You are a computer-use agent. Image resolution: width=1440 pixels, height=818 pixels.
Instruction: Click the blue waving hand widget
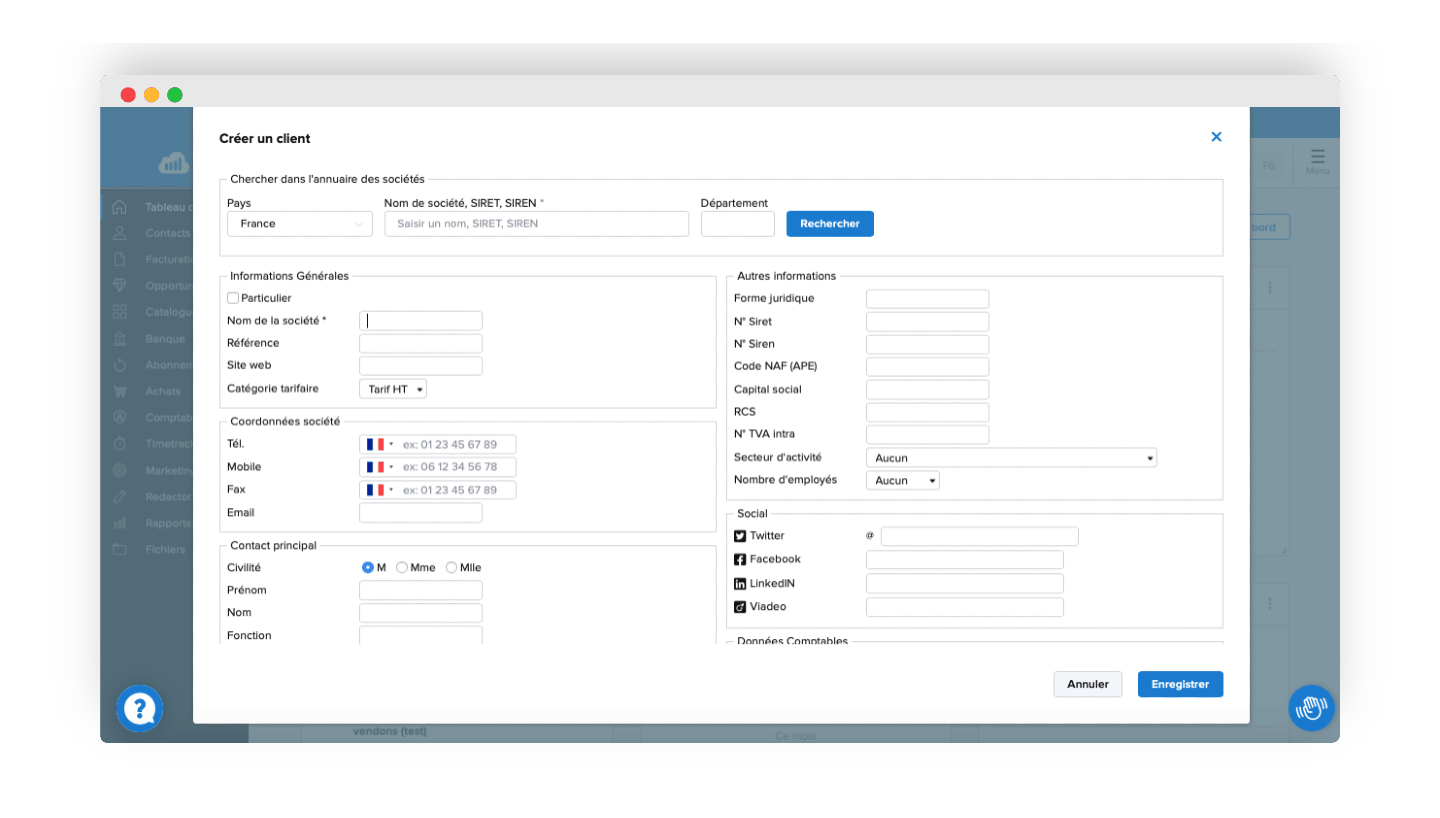[1311, 708]
